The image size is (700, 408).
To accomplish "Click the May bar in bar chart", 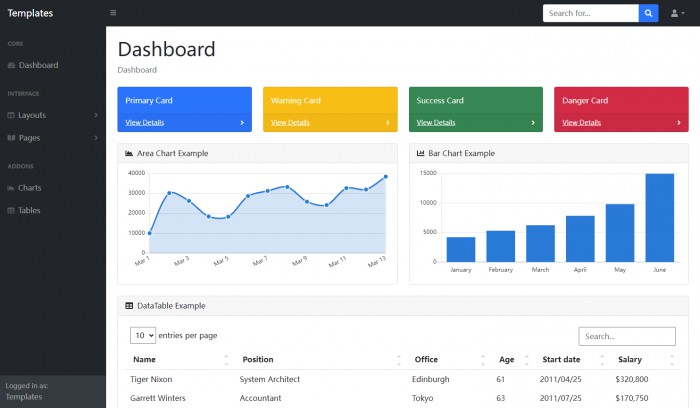I will [620, 233].
